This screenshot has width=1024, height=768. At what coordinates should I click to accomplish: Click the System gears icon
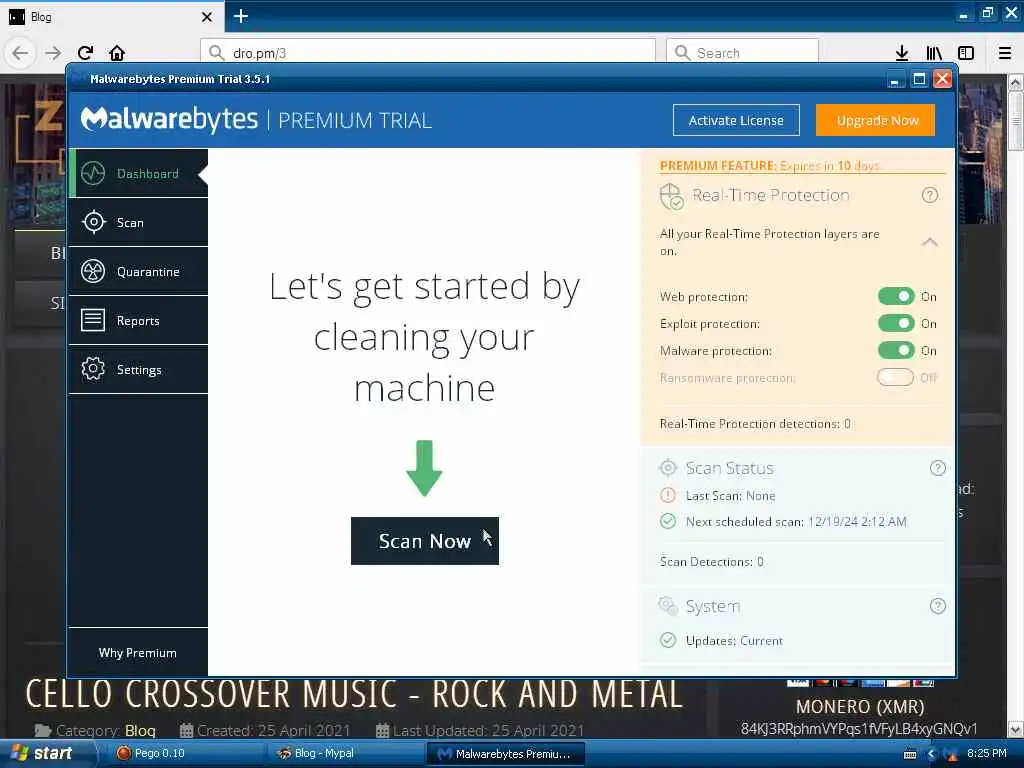(667, 606)
